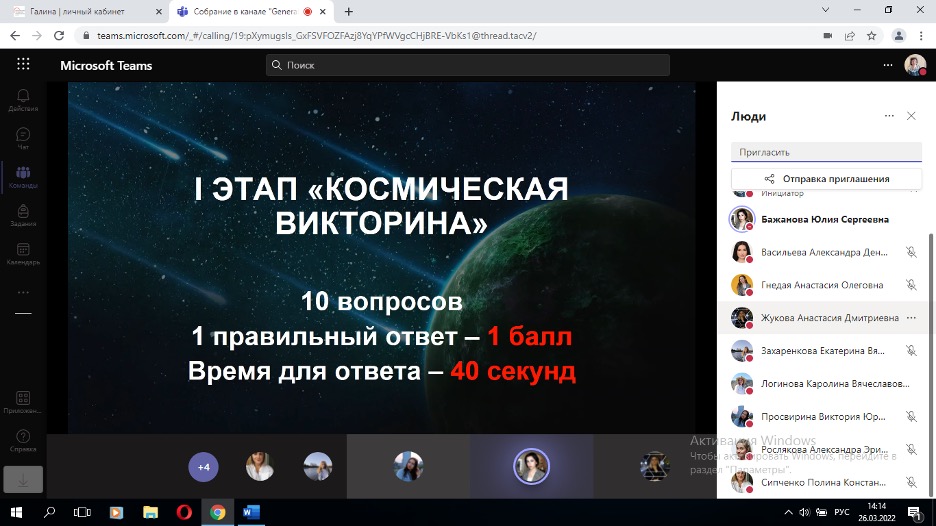Click muted mic icon beside Васильева Александра

pos(910,253)
